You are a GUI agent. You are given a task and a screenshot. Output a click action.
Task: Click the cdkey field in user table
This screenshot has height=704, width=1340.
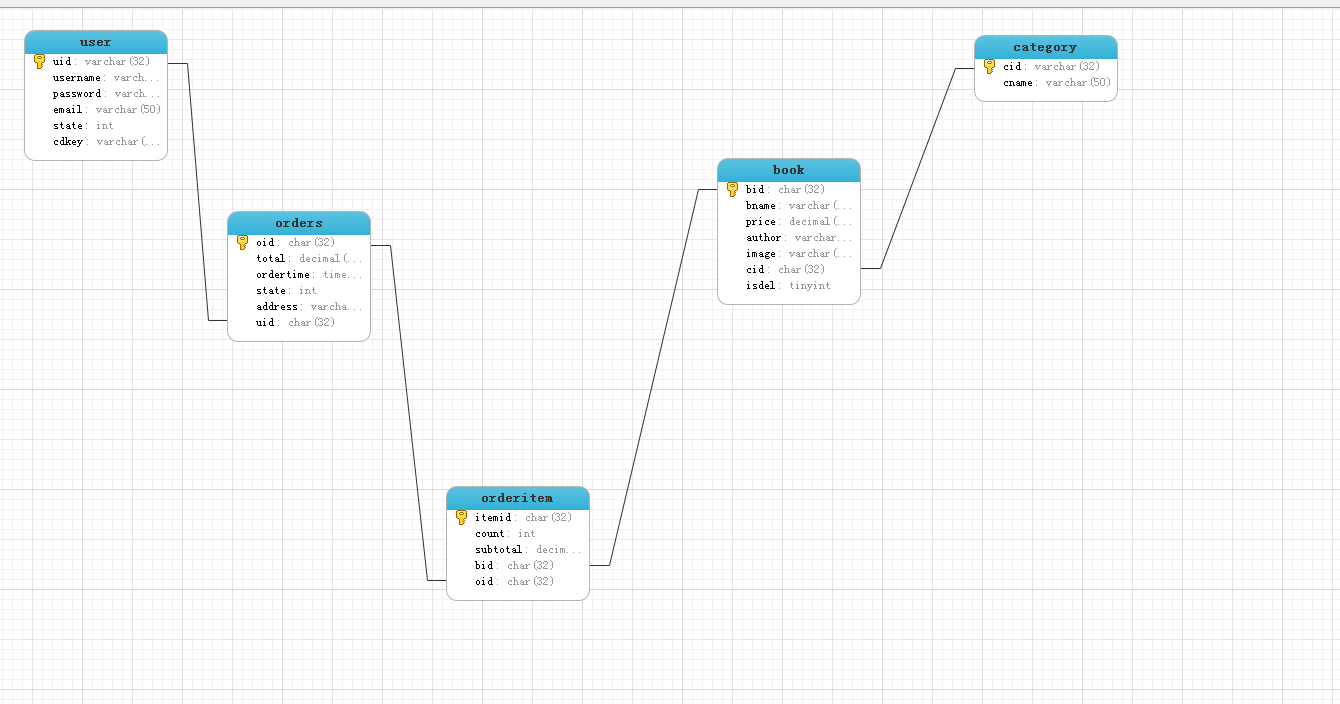(x=106, y=141)
